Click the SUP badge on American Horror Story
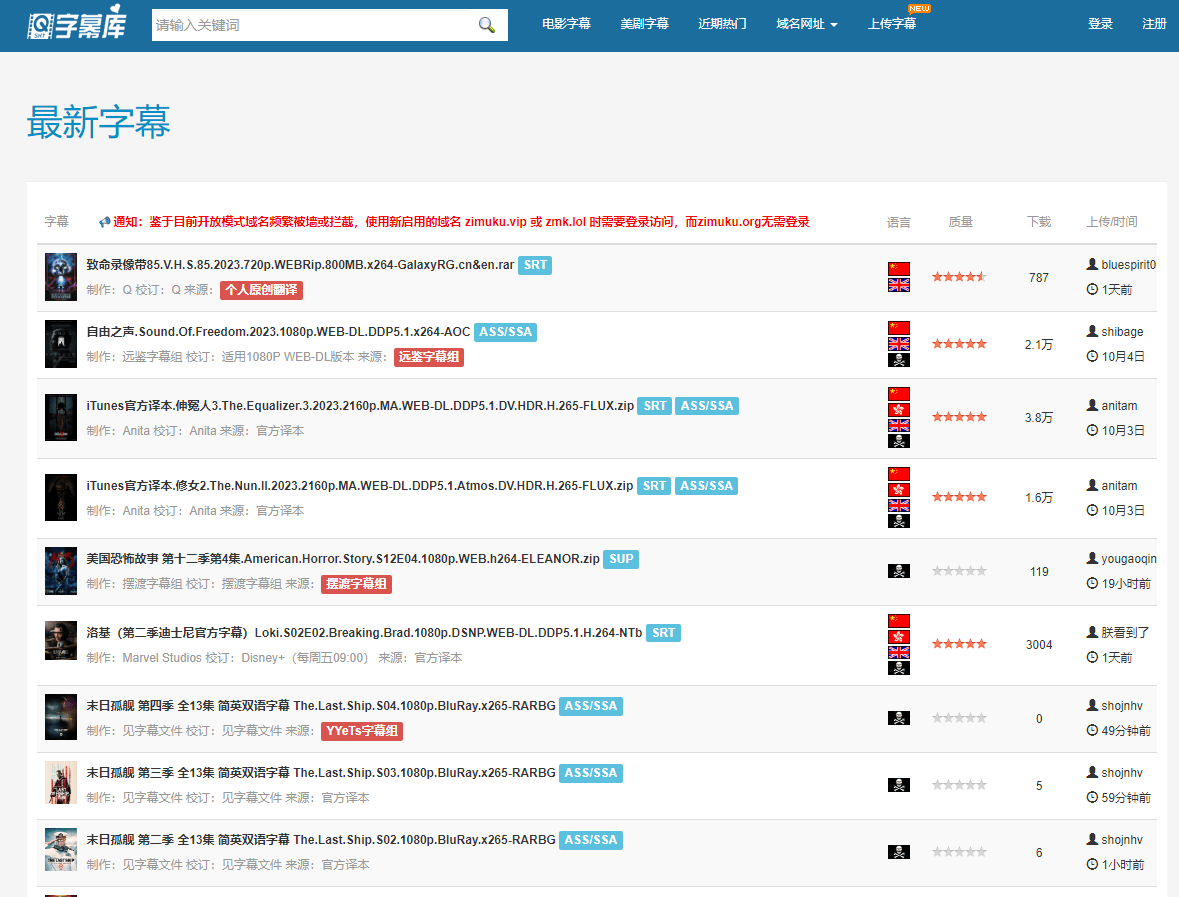 click(621, 559)
